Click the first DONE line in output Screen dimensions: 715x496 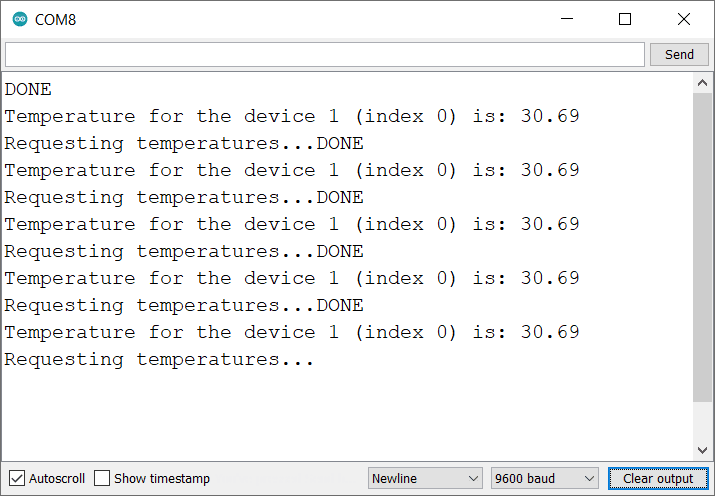pyautogui.click(x=28, y=89)
